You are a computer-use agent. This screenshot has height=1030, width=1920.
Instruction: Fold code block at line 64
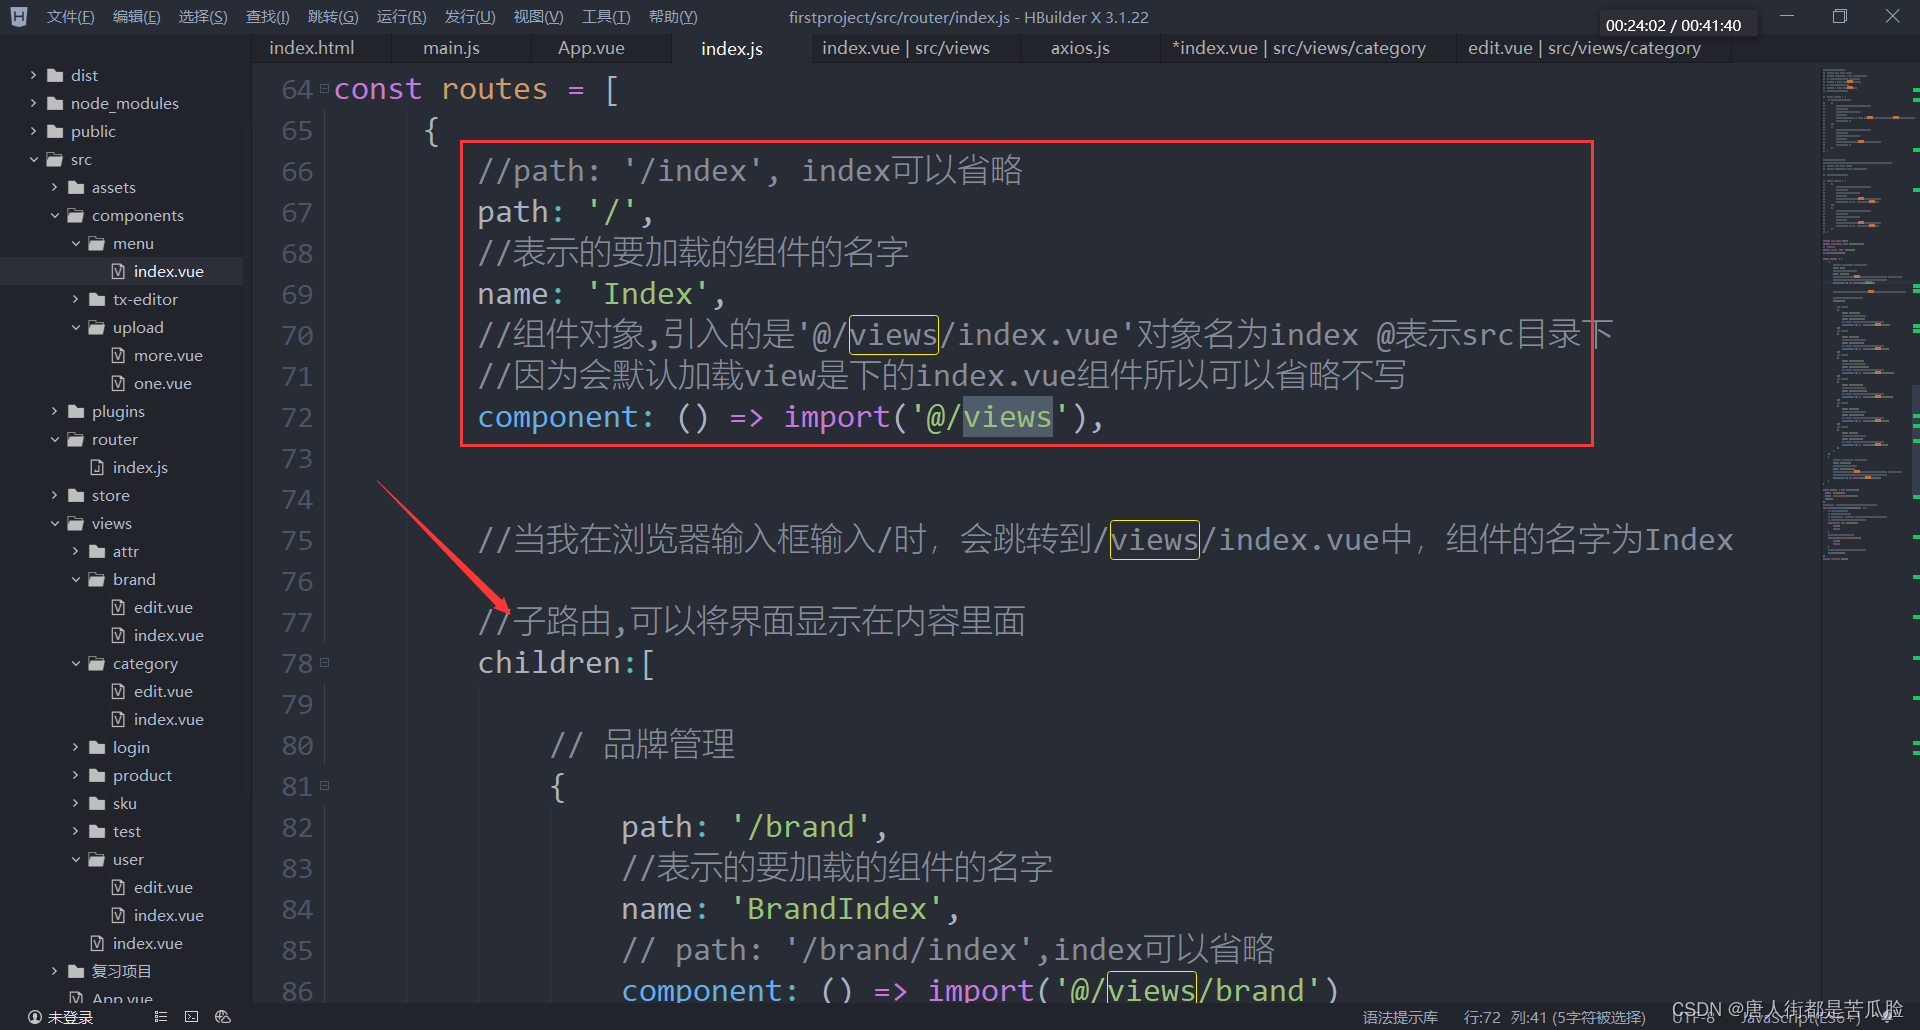click(324, 89)
